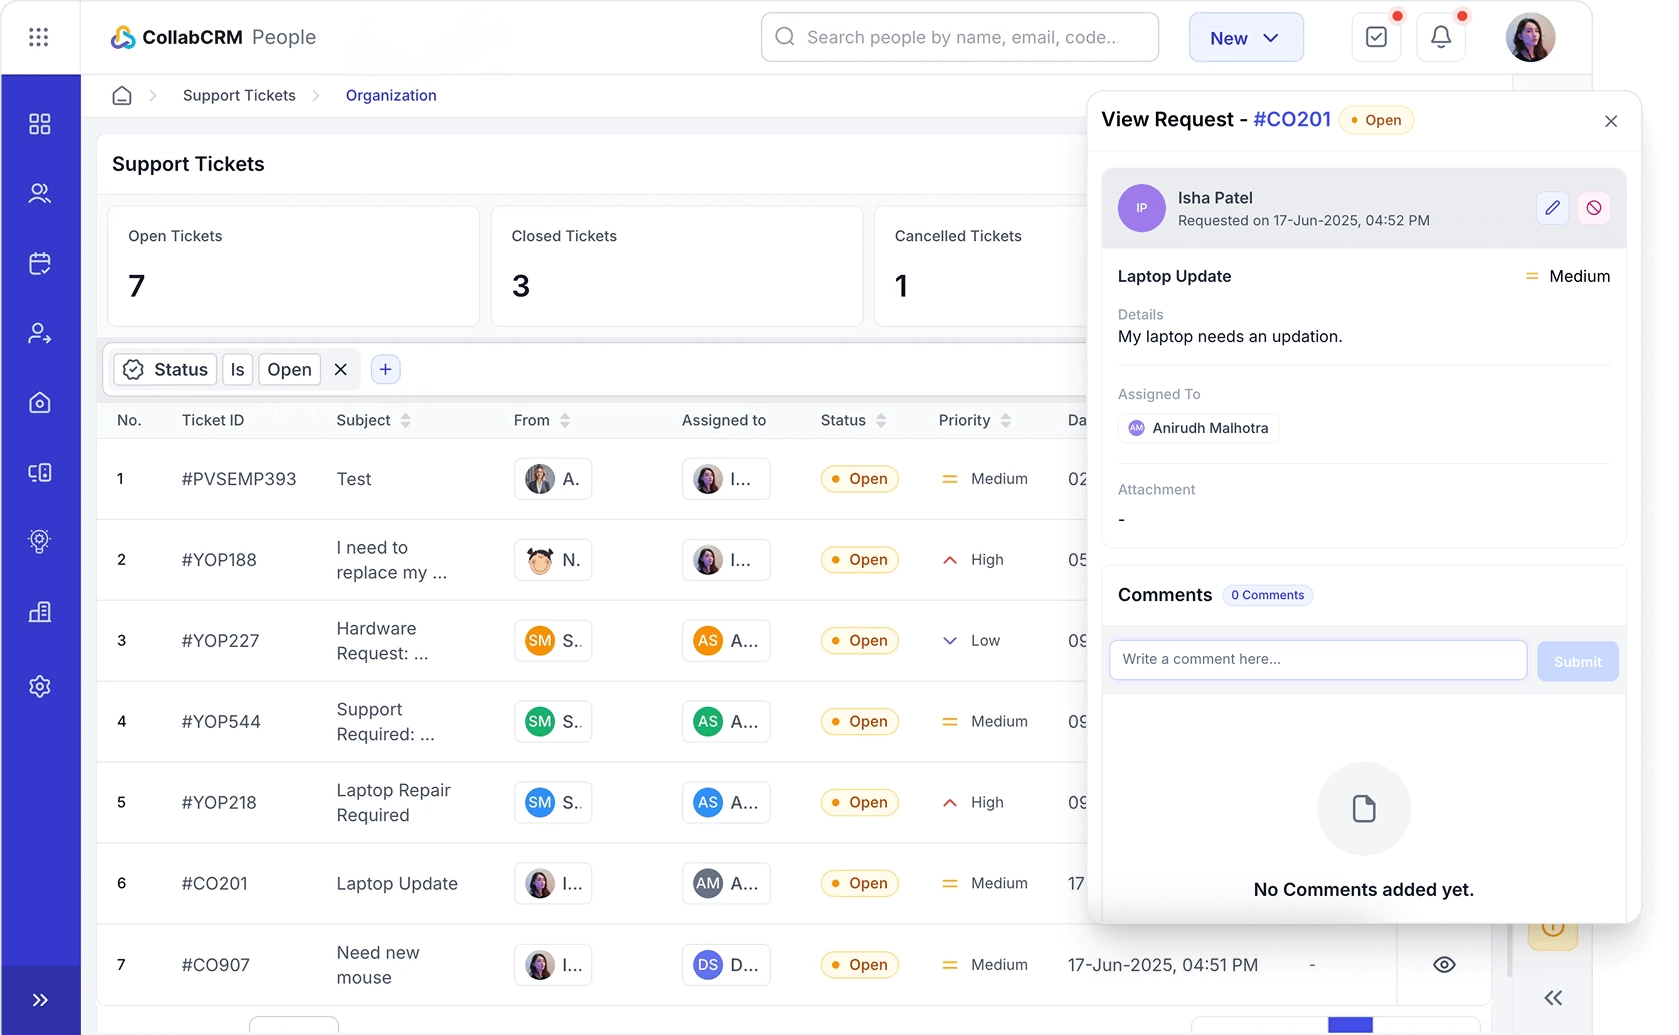Click the comment input field

tap(1318, 659)
